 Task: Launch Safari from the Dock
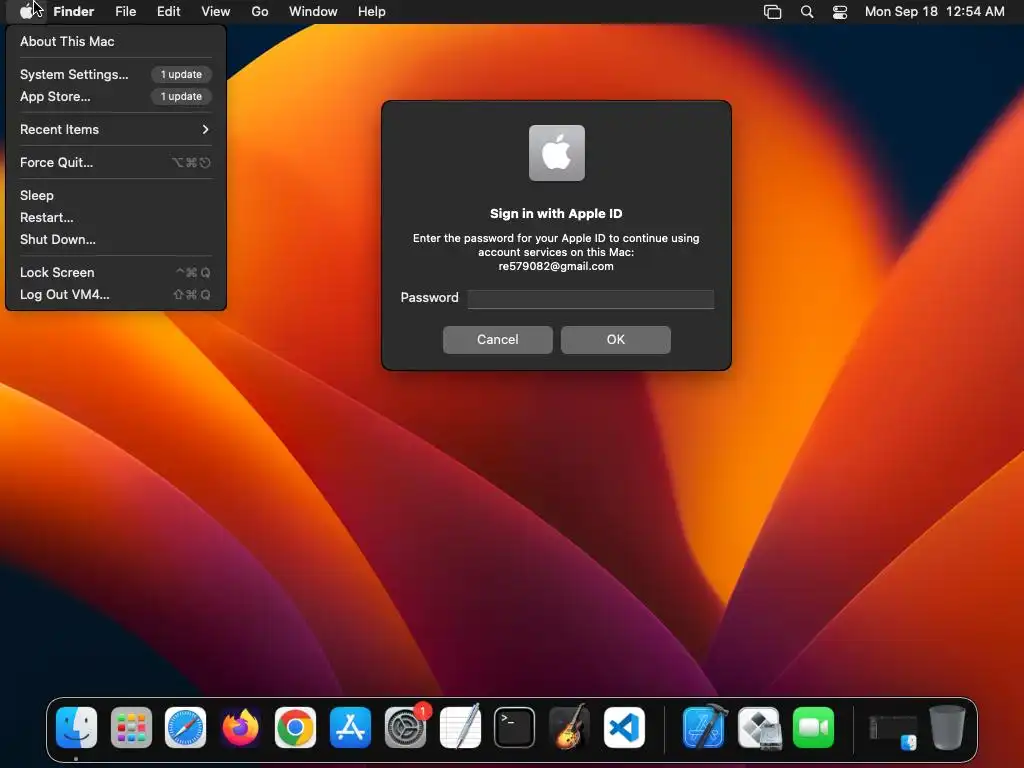[x=185, y=728]
